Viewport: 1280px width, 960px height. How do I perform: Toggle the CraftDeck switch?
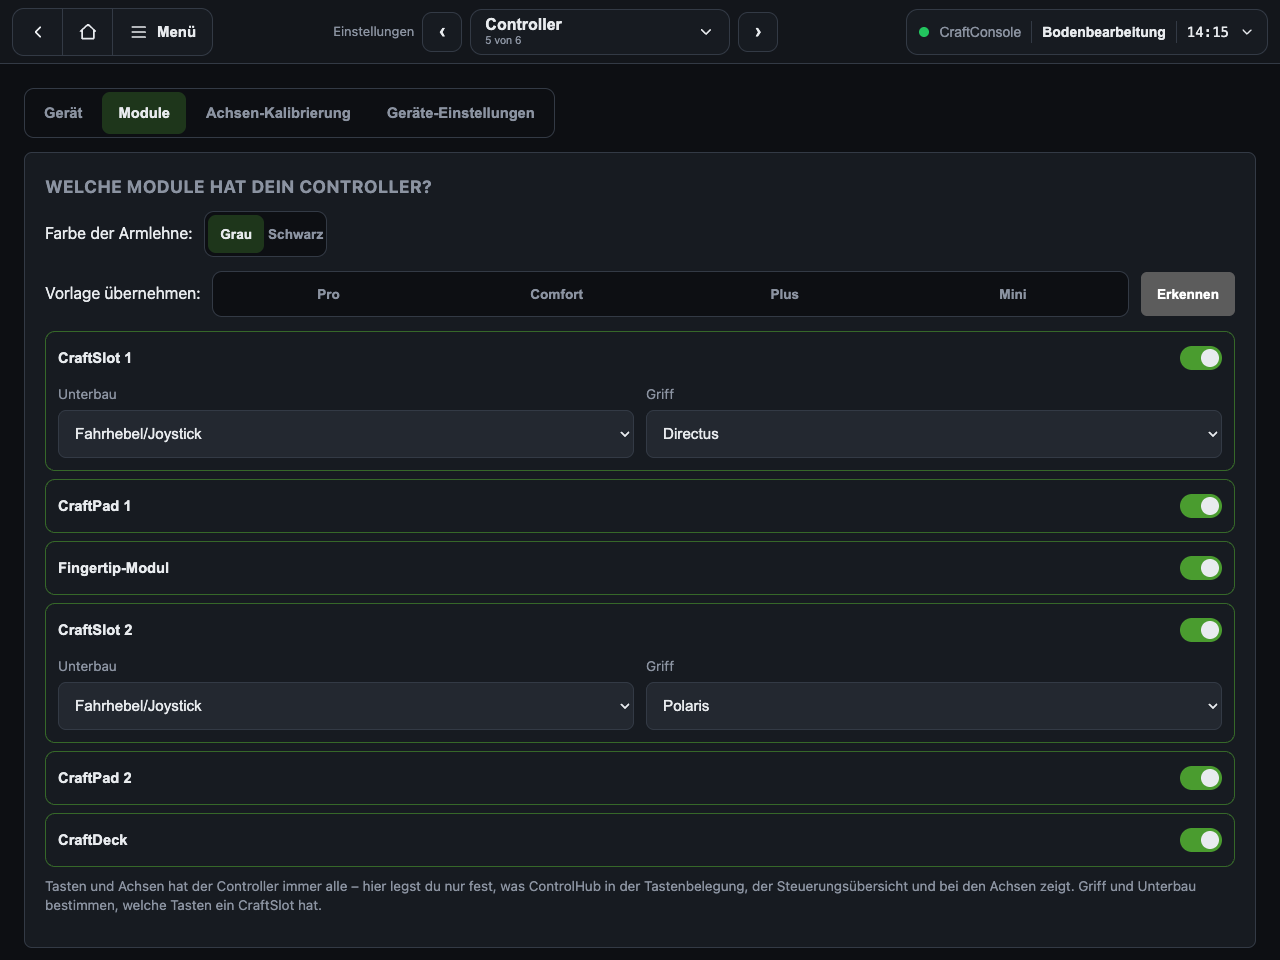pos(1201,840)
